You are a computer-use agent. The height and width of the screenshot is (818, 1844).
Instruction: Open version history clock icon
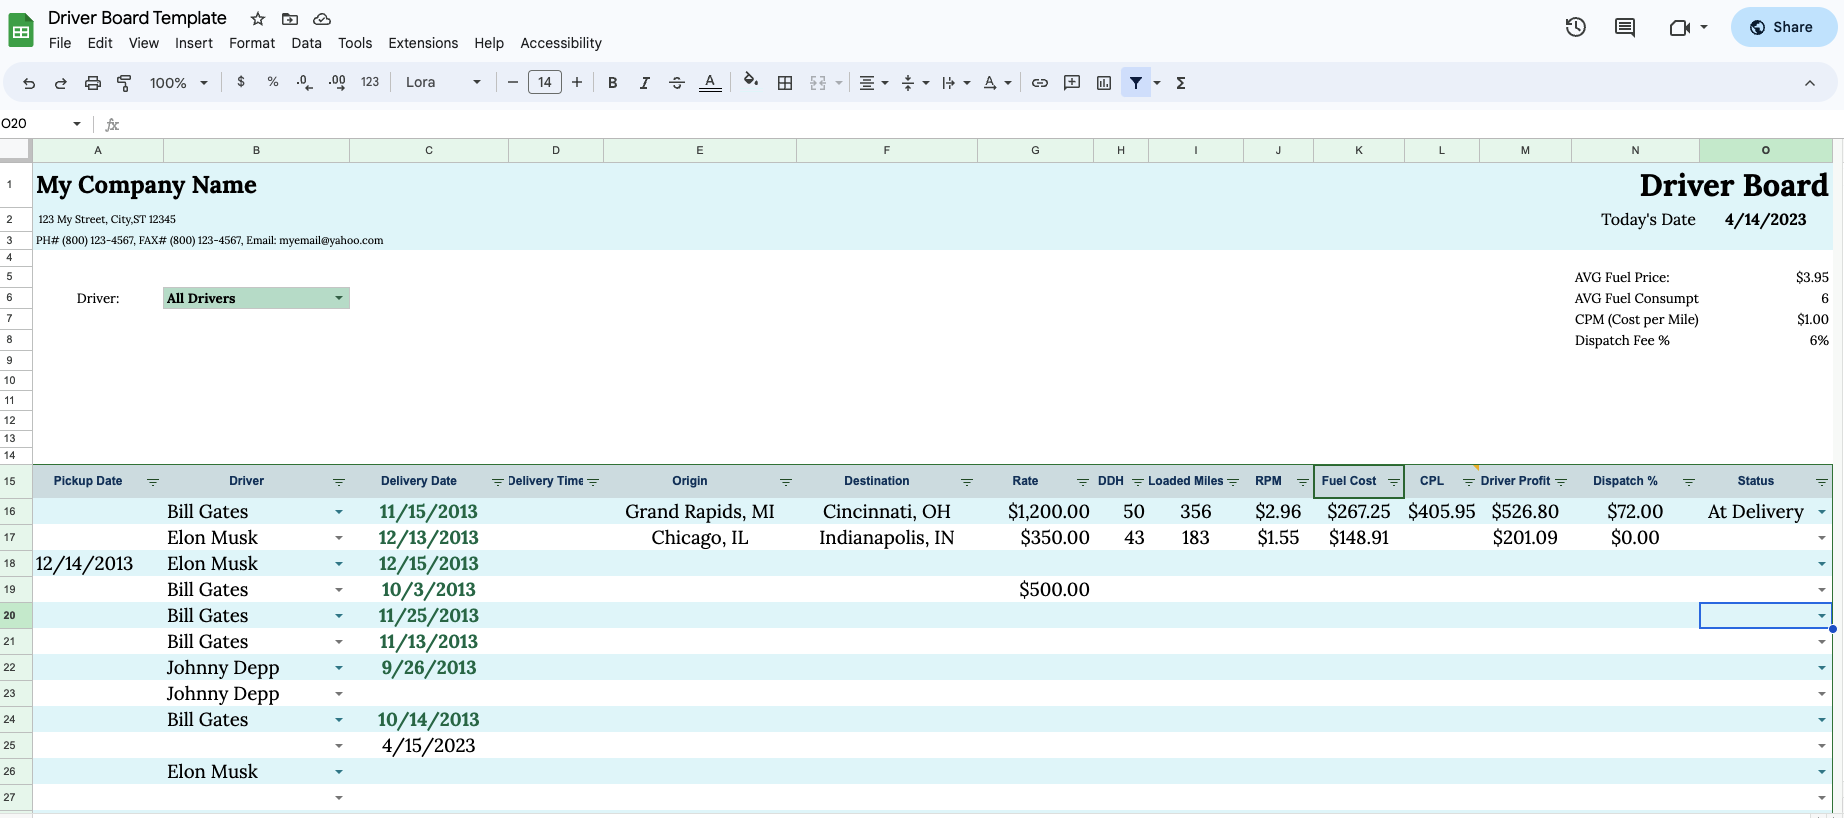(1576, 27)
